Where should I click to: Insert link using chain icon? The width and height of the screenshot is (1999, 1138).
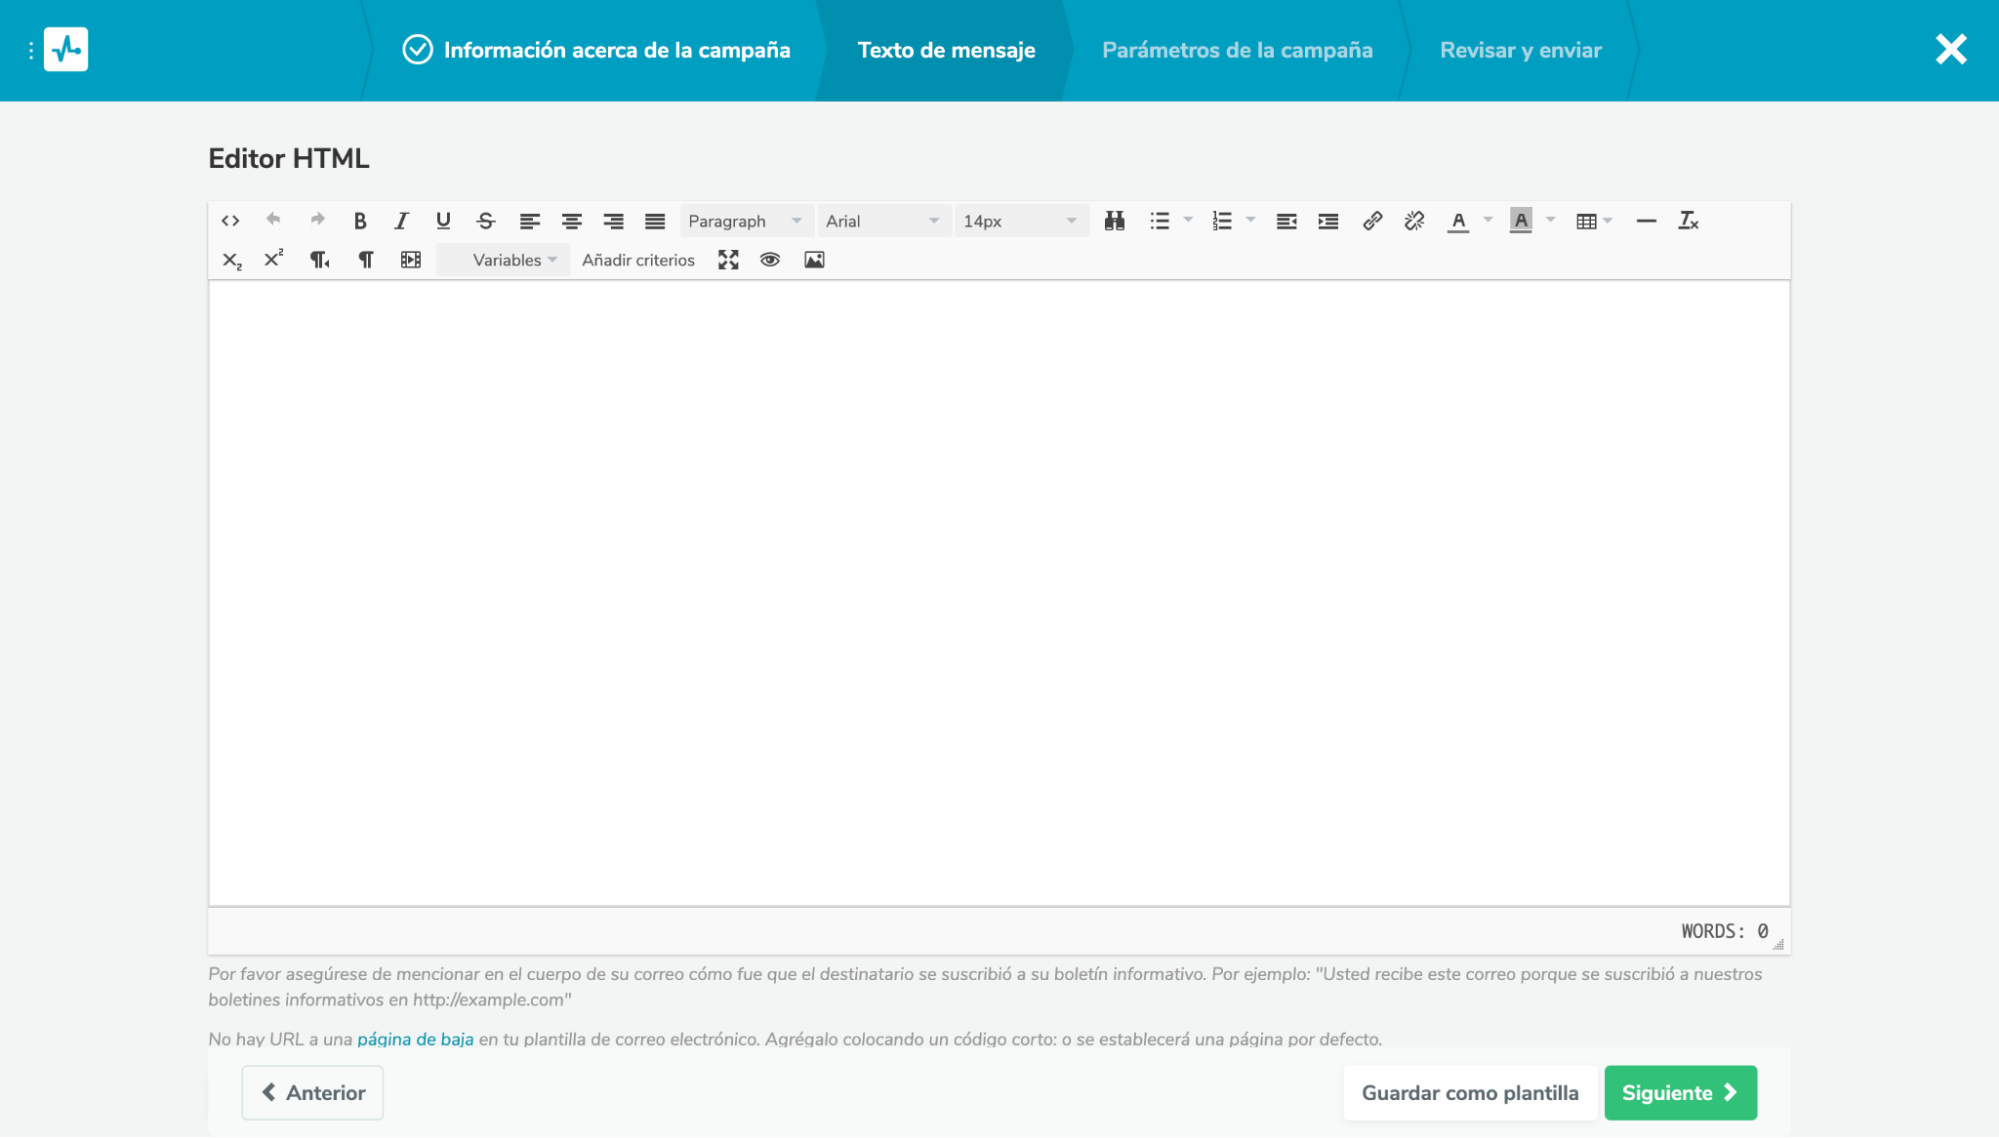[1372, 221]
